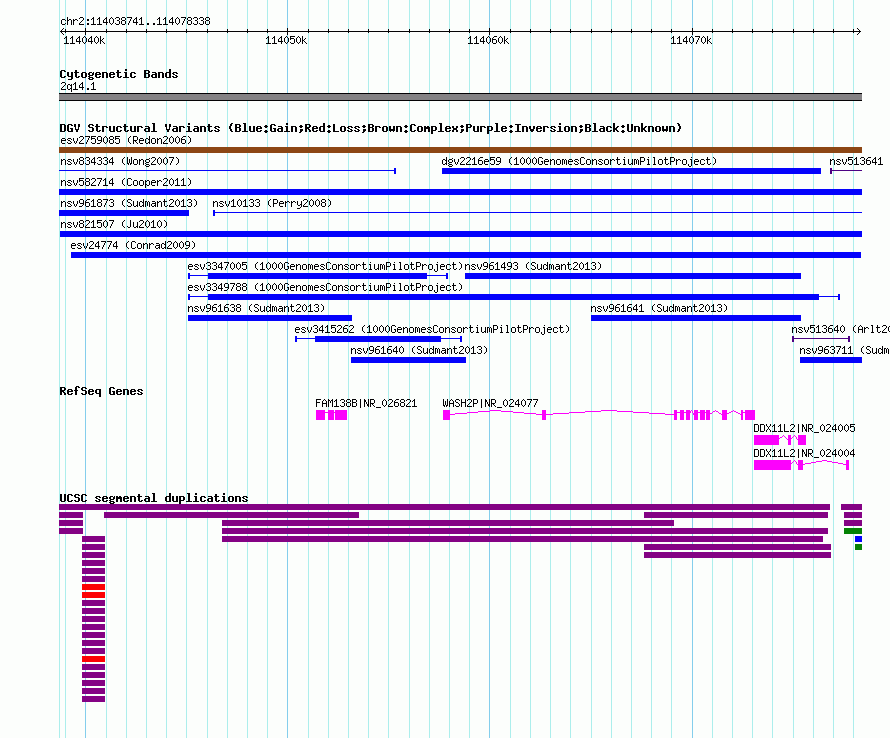The height and width of the screenshot is (738, 890).
Task: Click the 114040k ruler tick label
Action: tap(84, 40)
